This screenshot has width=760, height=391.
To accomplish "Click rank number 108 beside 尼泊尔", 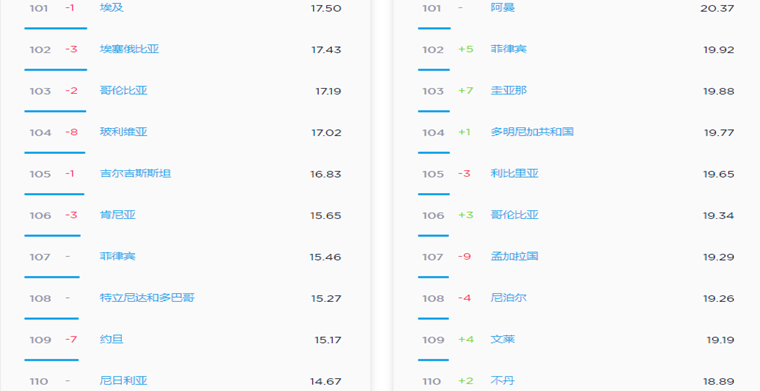I will (x=433, y=298).
